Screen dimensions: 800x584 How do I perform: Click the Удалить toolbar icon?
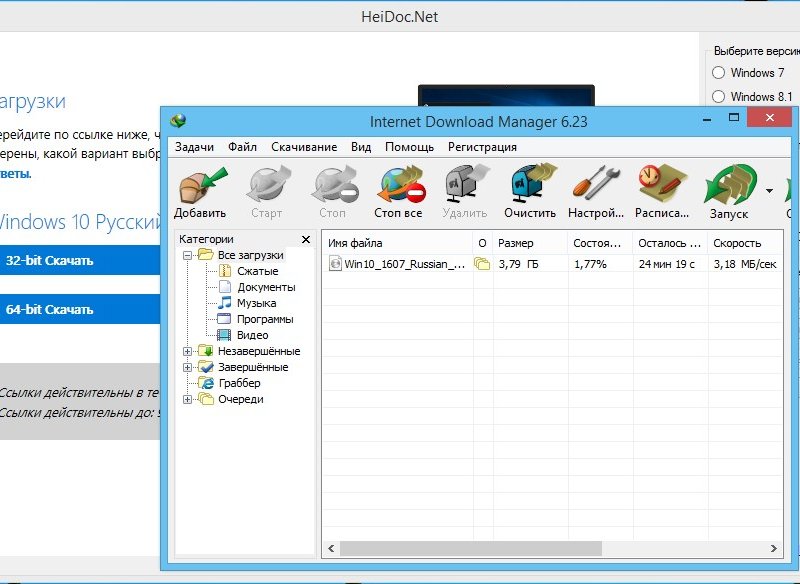[x=466, y=185]
